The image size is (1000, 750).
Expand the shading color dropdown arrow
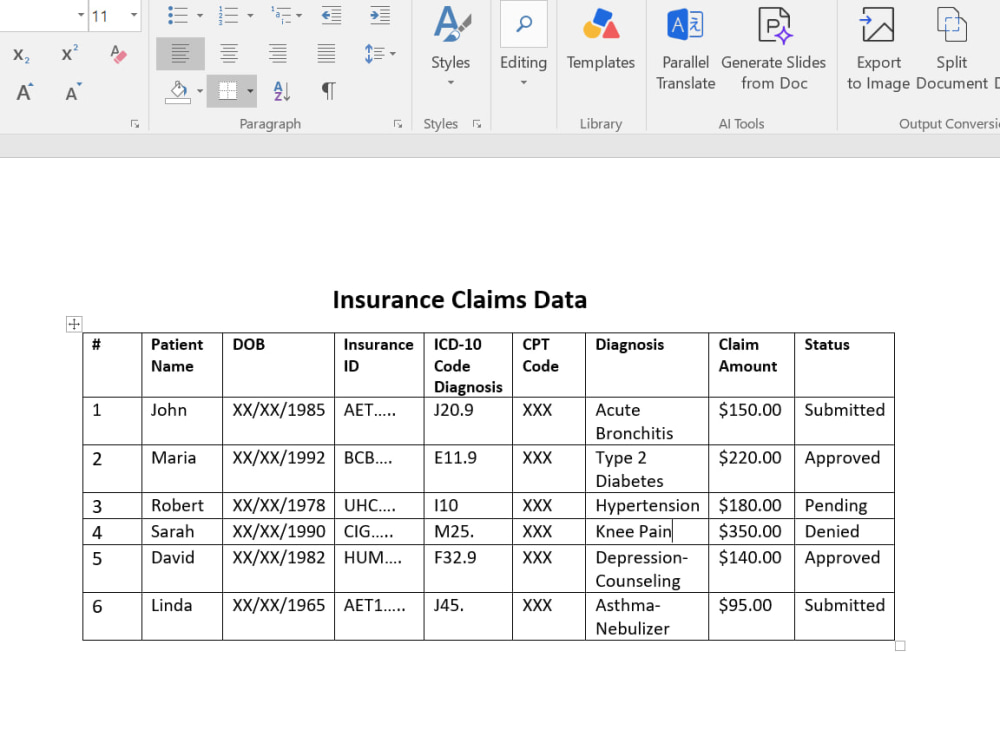[200, 91]
